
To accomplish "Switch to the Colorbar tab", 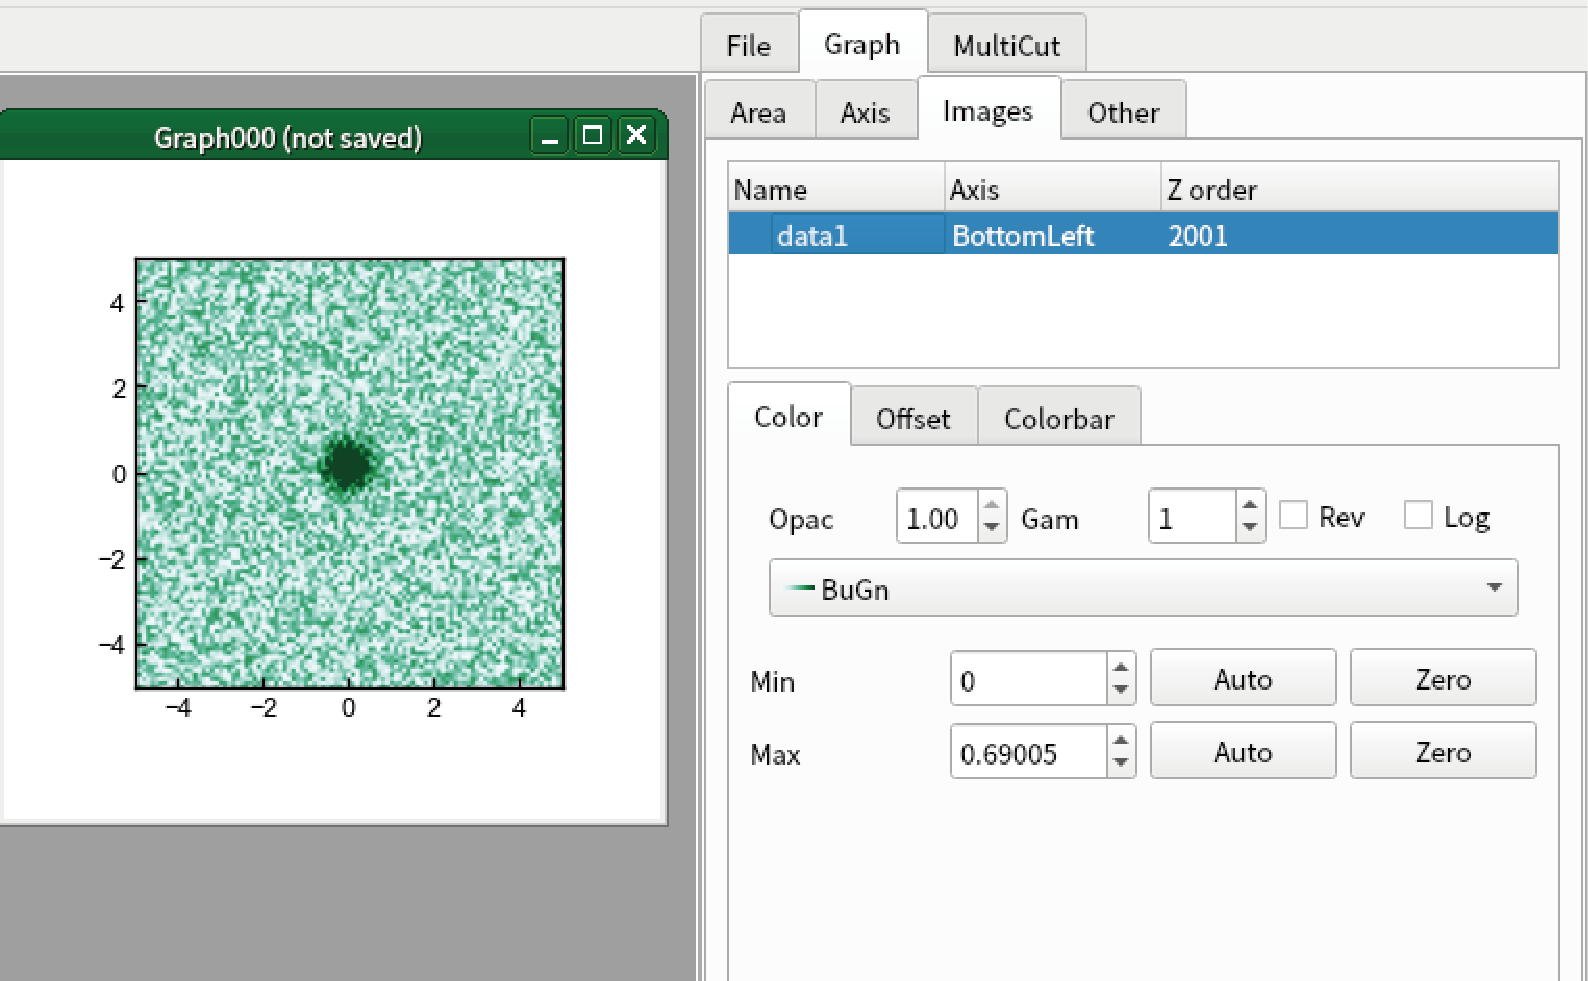I will point(1059,418).
